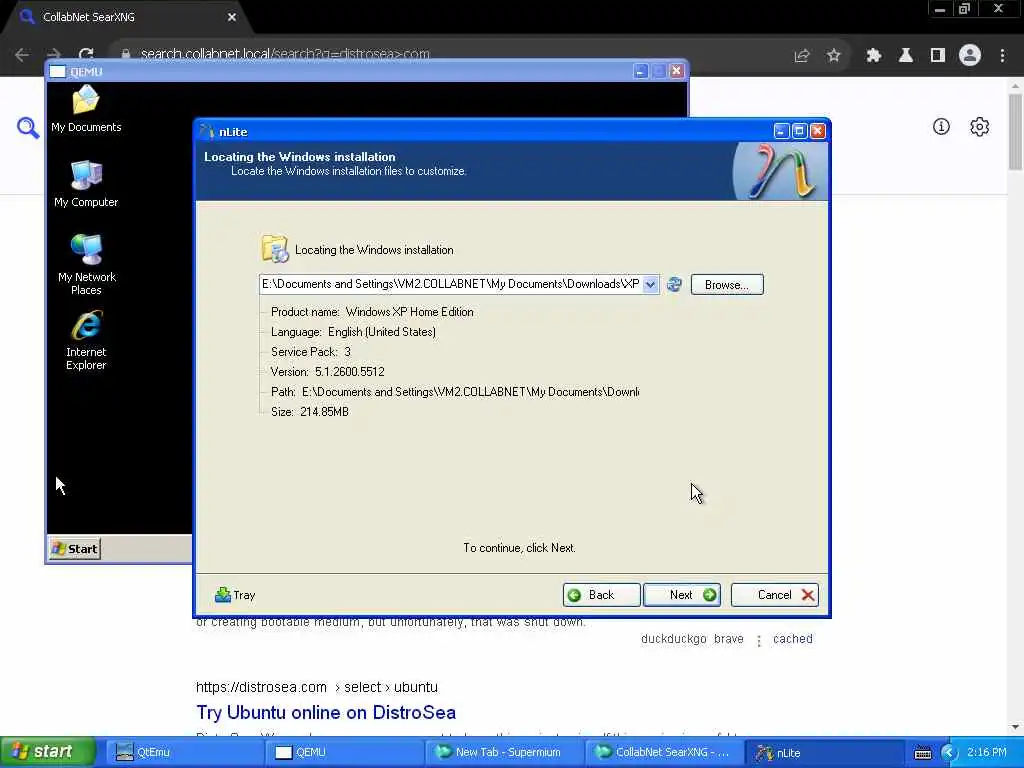
Task: Select the Product name Windows XP Home Edition text
Action: (372, 312)
